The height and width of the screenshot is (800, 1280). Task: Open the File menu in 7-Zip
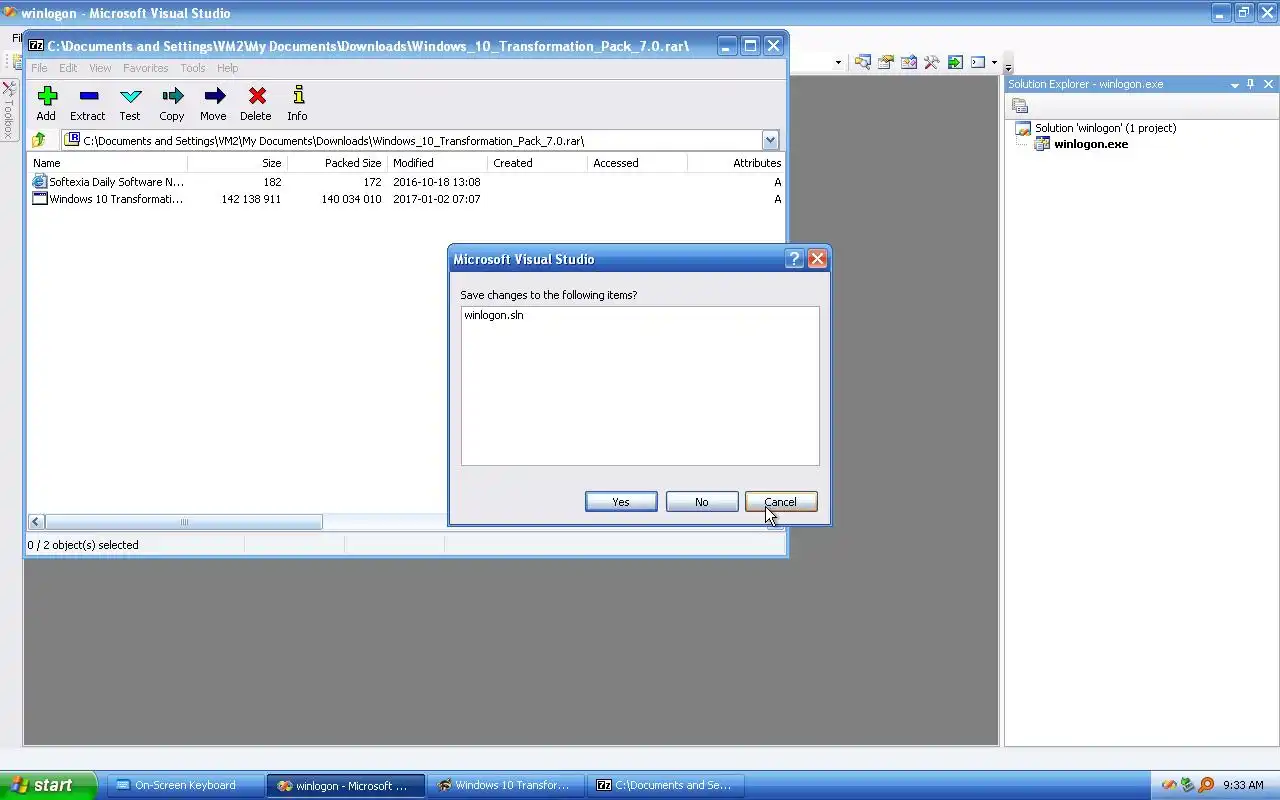(39, 68)
